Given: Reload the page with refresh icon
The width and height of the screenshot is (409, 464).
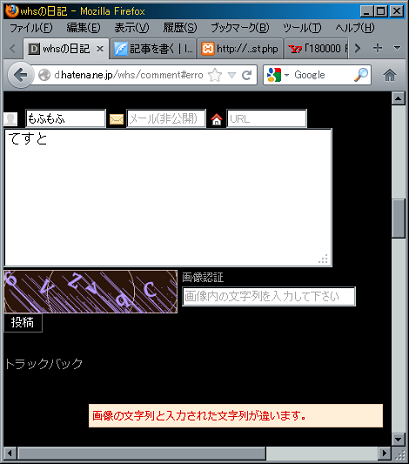Looking at the screenshot, I should coord(246,75).
